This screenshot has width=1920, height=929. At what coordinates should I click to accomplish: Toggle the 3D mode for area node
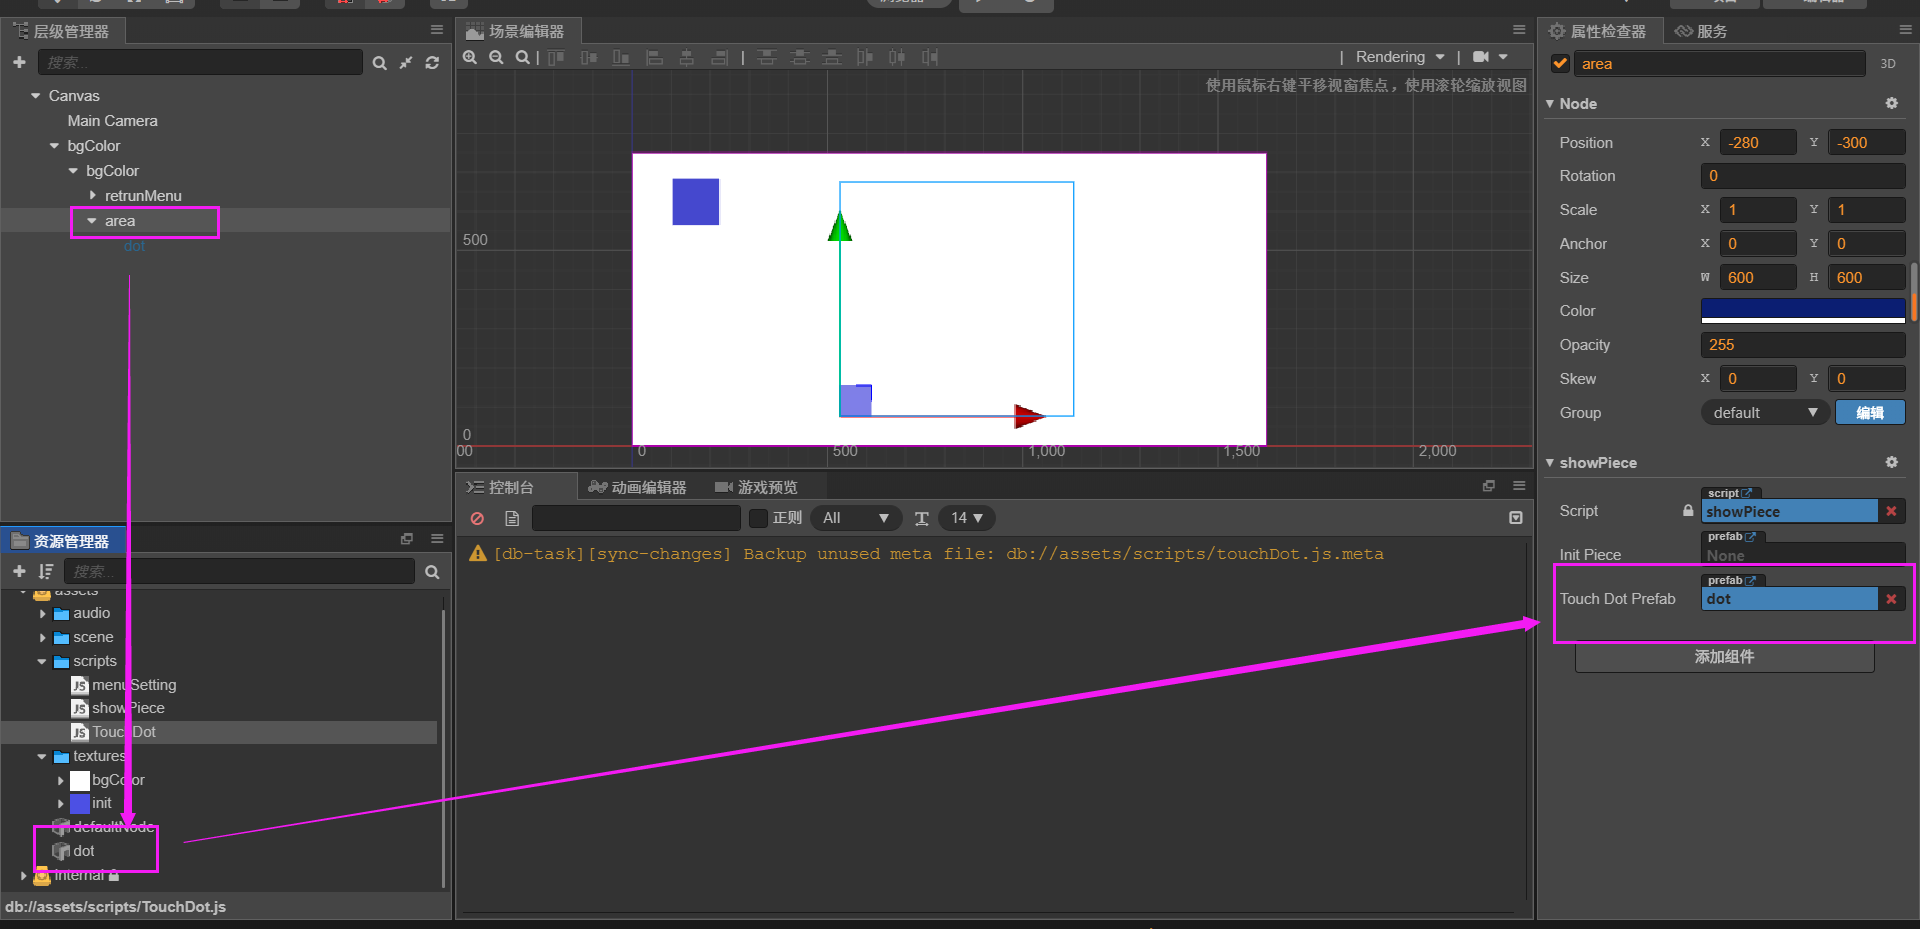tap(1888, 63)
